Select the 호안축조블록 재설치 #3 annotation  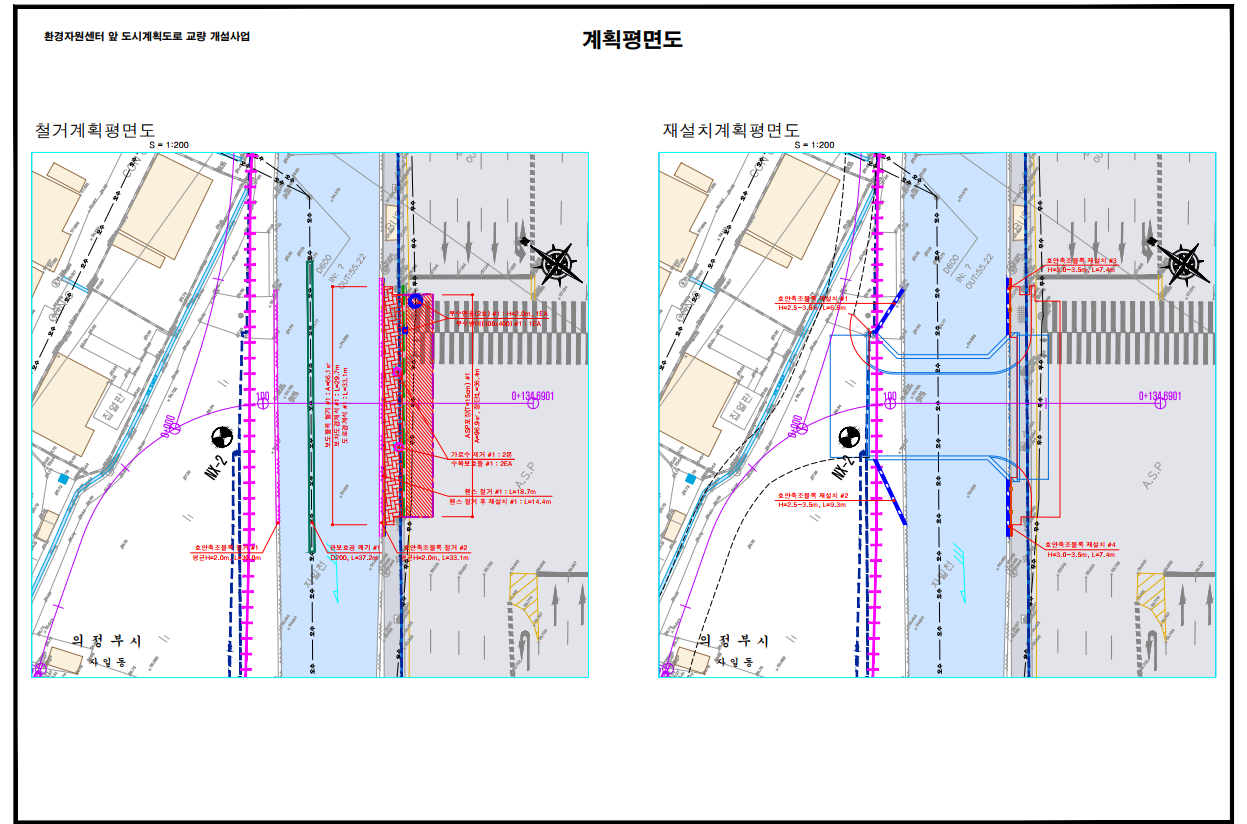tap(1080, 259)
